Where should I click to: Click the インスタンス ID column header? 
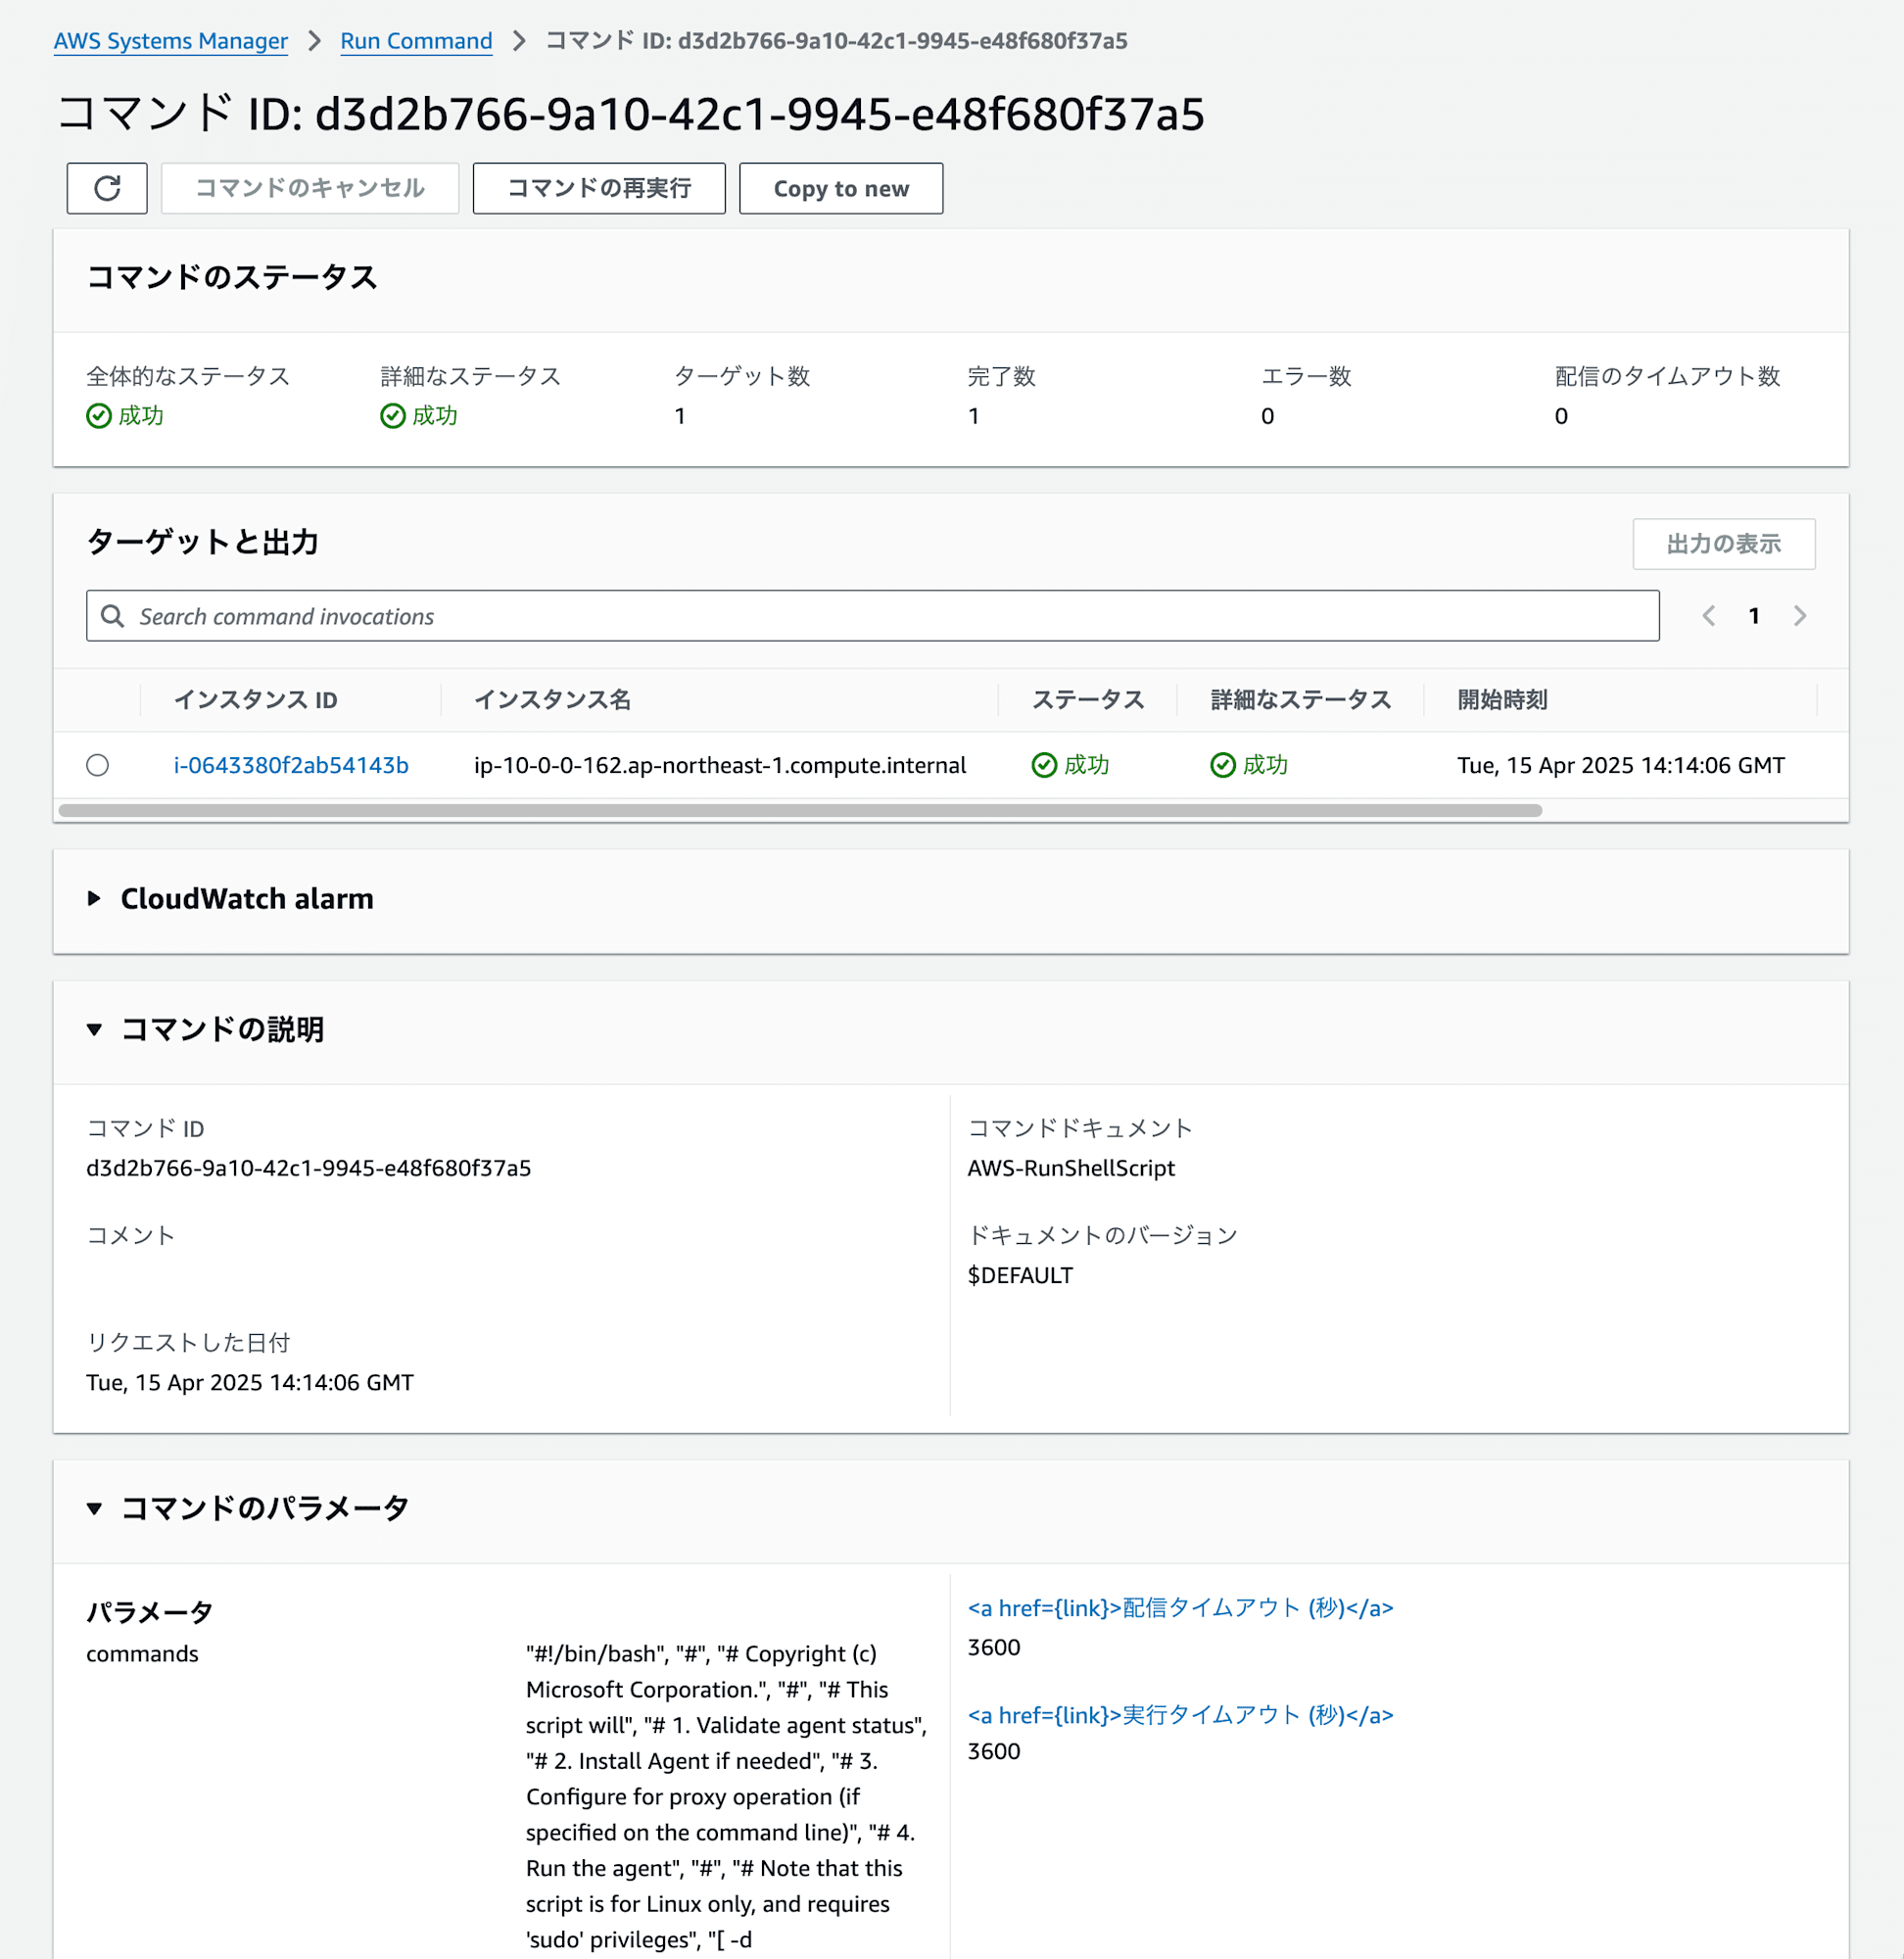[256, 700]
